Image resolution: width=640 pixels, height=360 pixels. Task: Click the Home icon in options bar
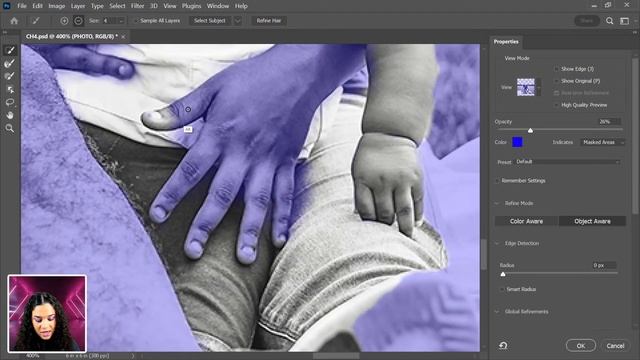14,21
